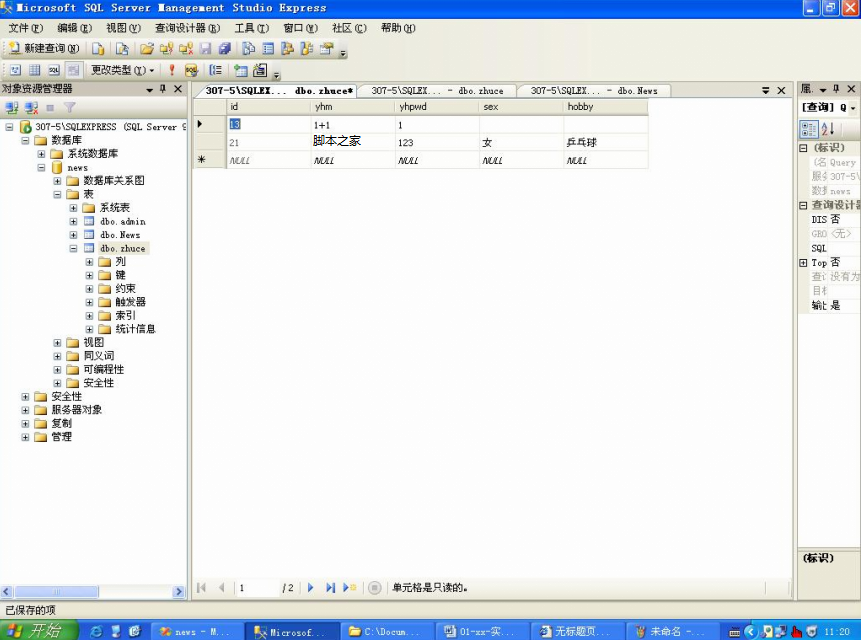Image resolution: width=862 pixels, height=640 pixels.
Task: Click the New Query toolbar button
Action: click(x=44, y=49)
